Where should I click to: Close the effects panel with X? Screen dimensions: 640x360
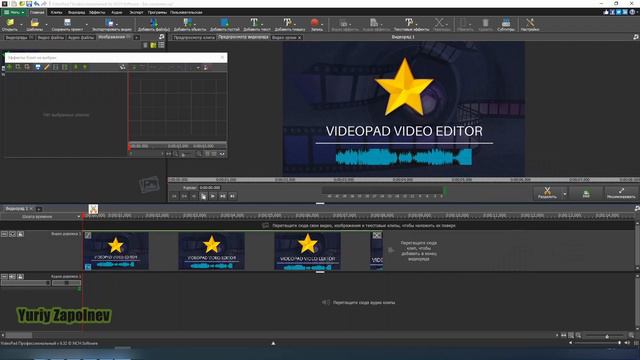point(222,58)
